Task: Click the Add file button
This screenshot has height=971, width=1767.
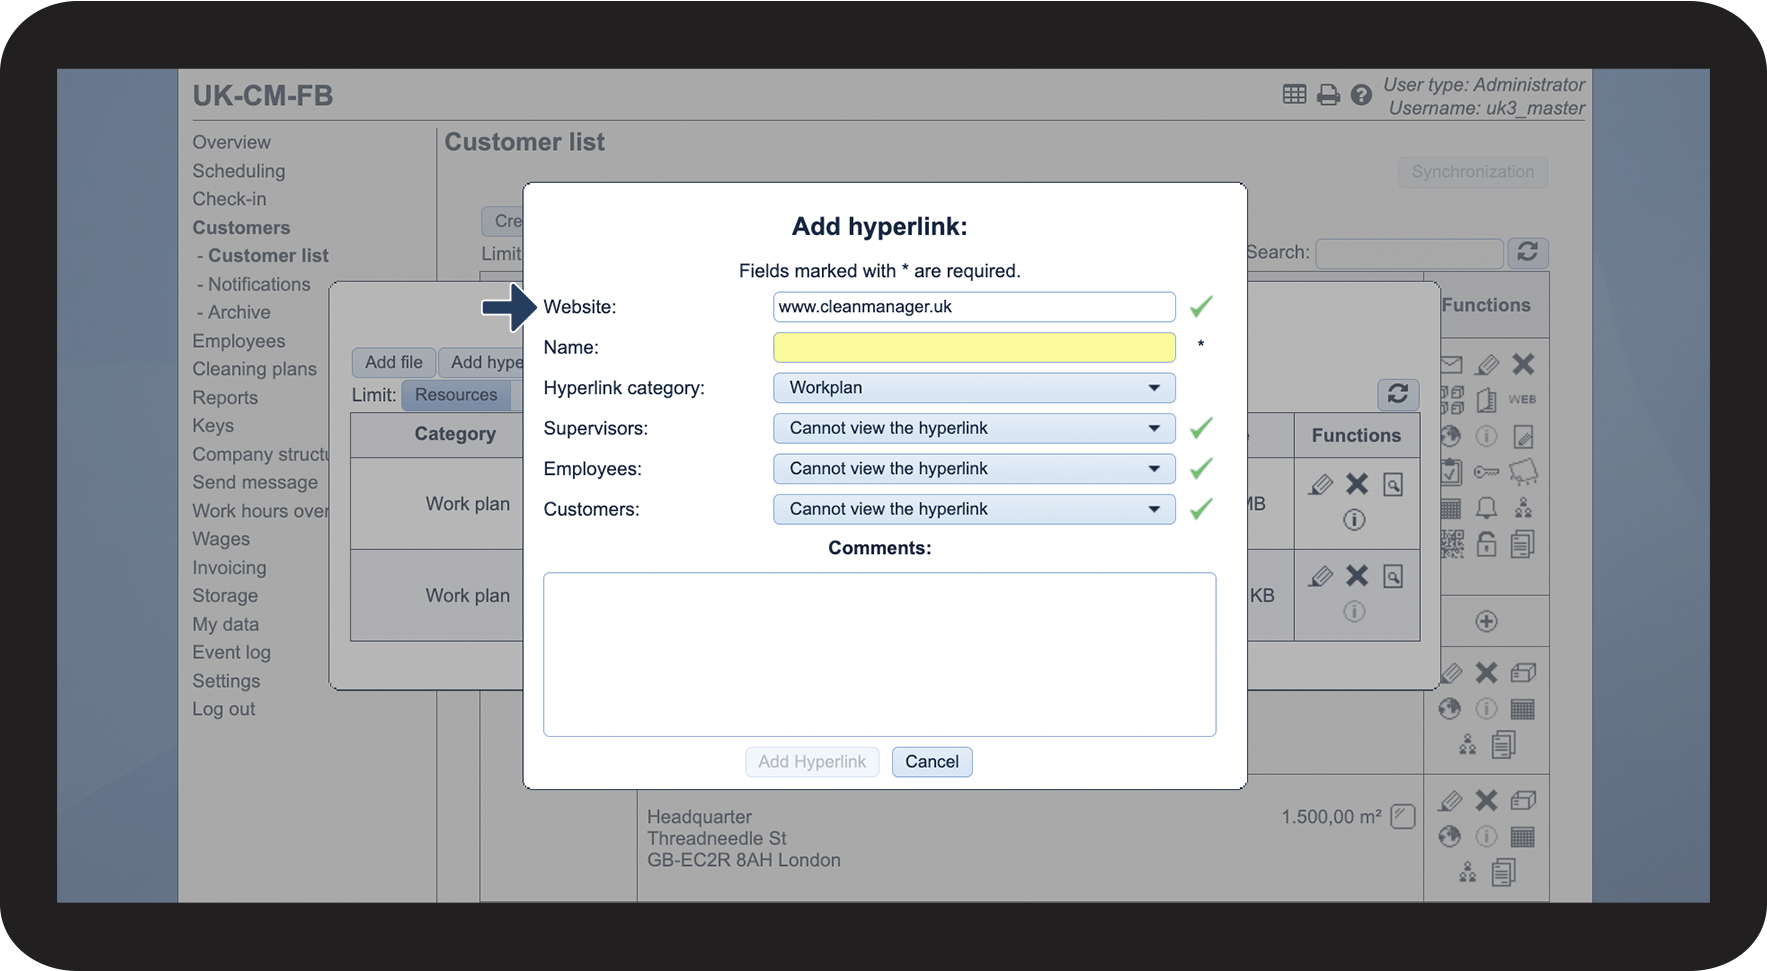Action: 393,362
